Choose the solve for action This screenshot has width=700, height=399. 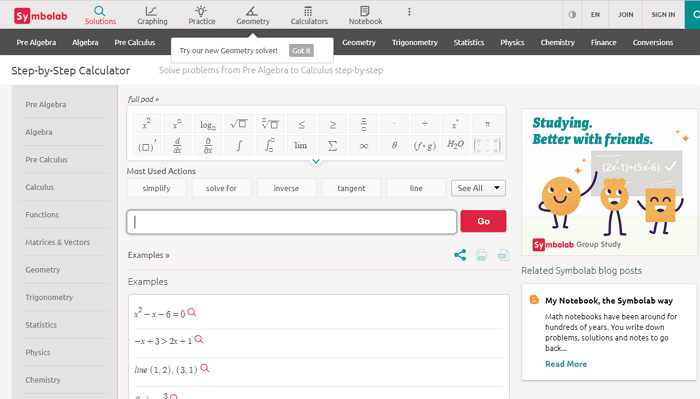[x=221, y=188]
